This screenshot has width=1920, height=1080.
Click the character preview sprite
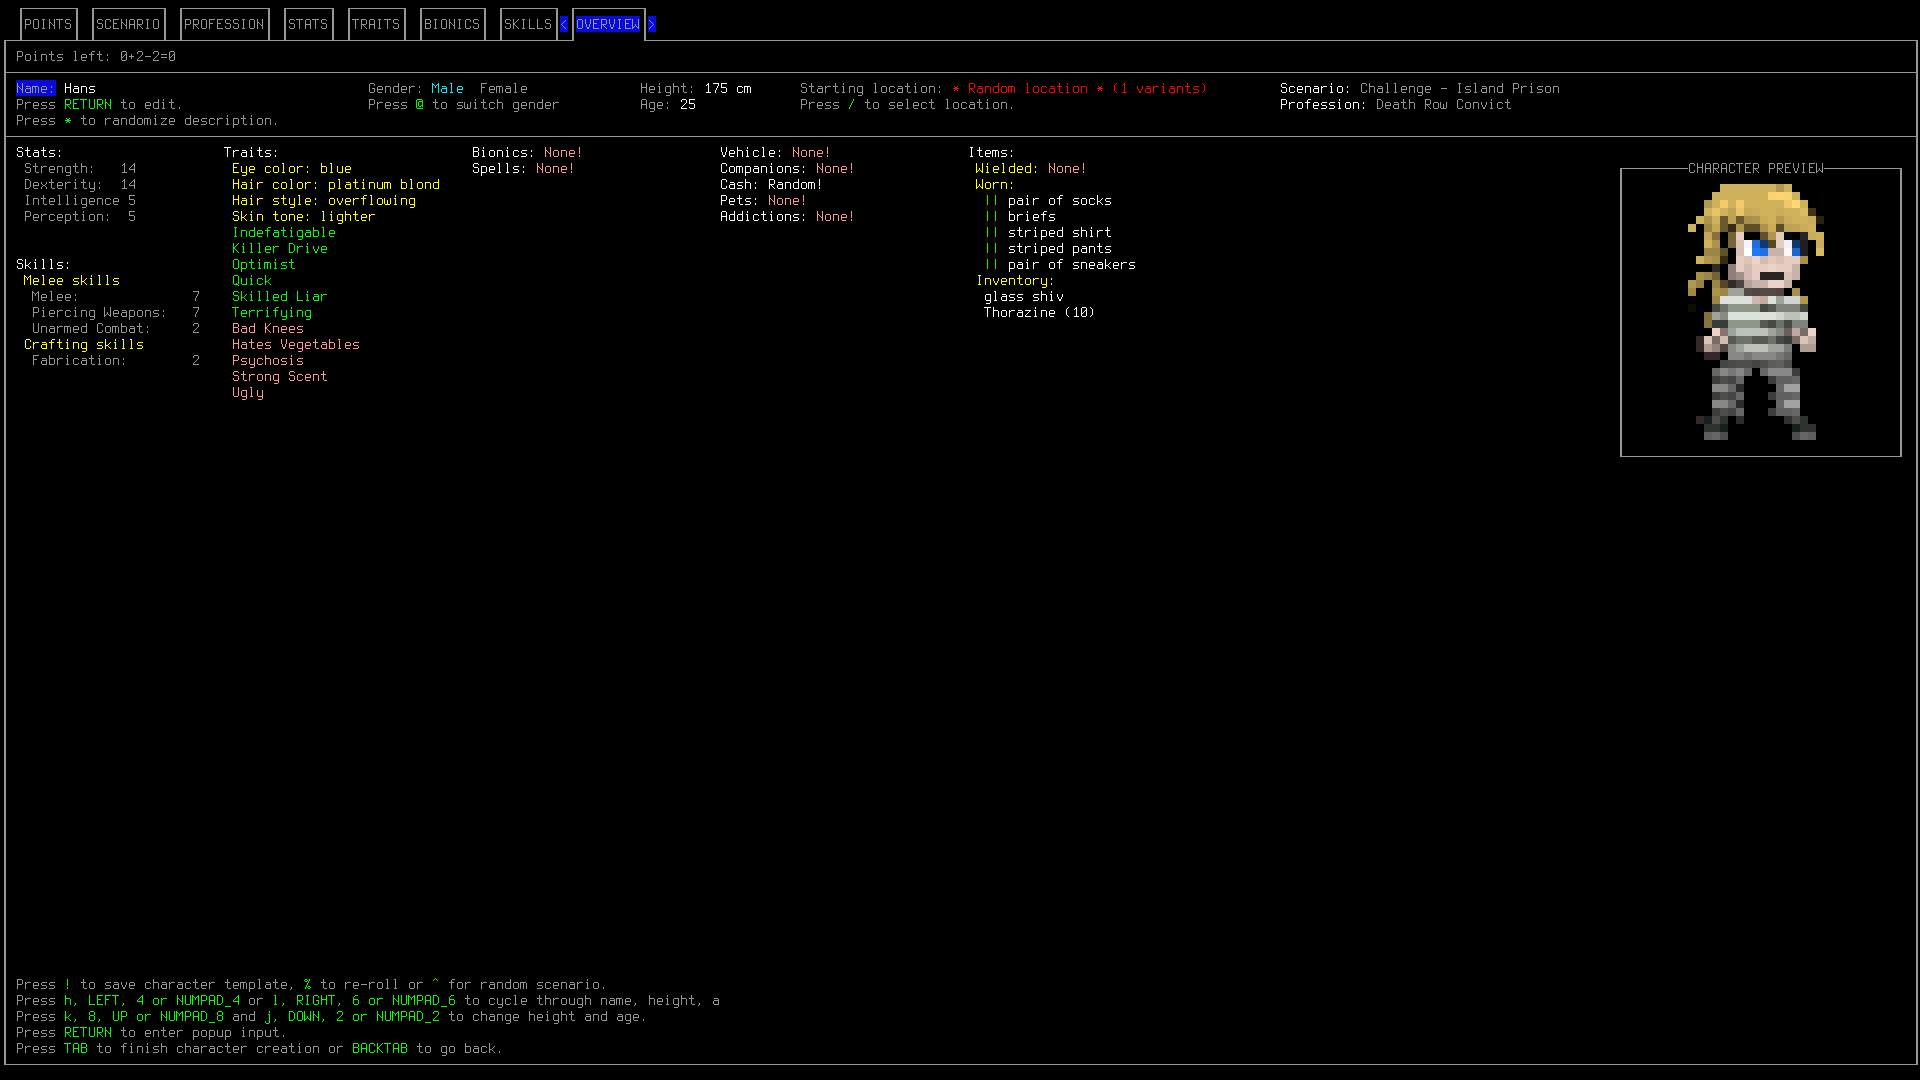(x=1756, y=312)
